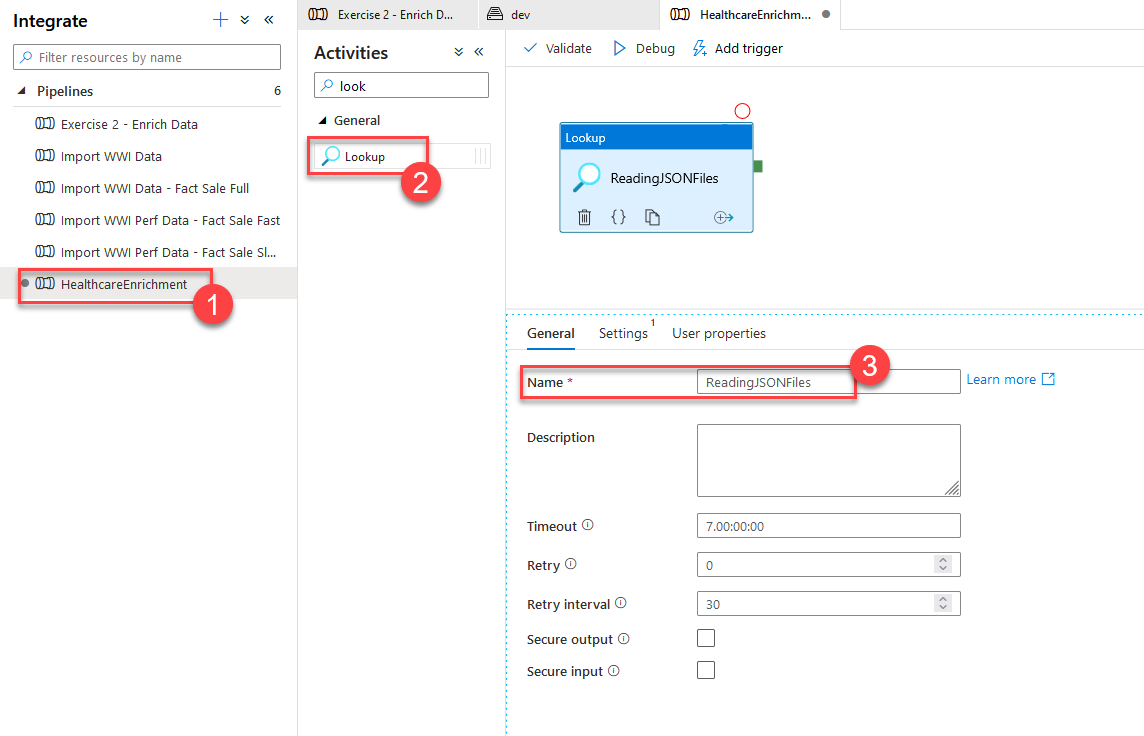Screen dimensions: 1144x736
Task: Collapse the General activities group
Action: tap(322, 121)
